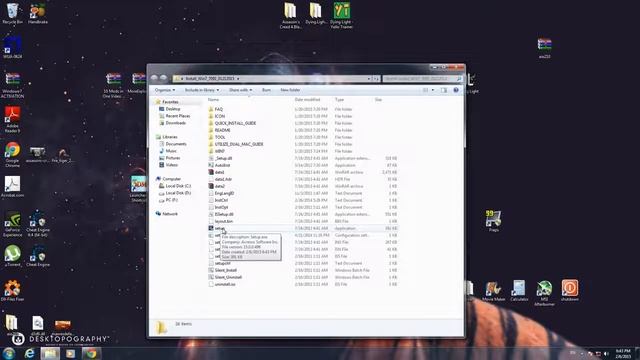Open the Dll-Files Fixer desktop icon
640x360 pixels.
coord(12,291)
